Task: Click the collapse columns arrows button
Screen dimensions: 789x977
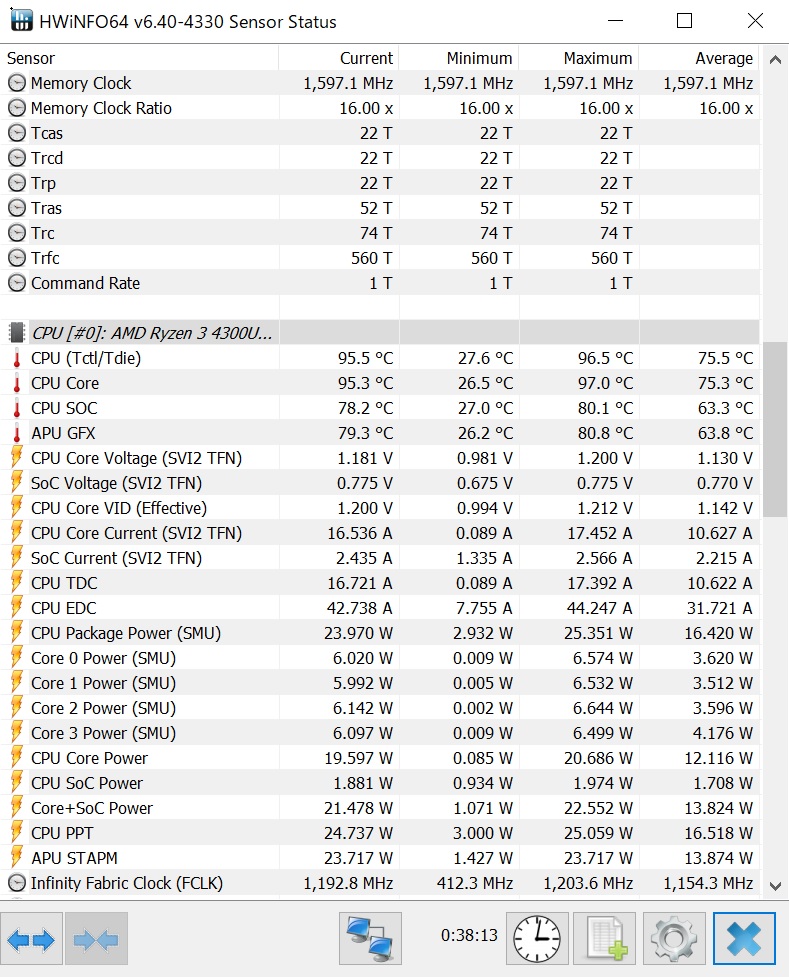Action: [x=96, y=939]
